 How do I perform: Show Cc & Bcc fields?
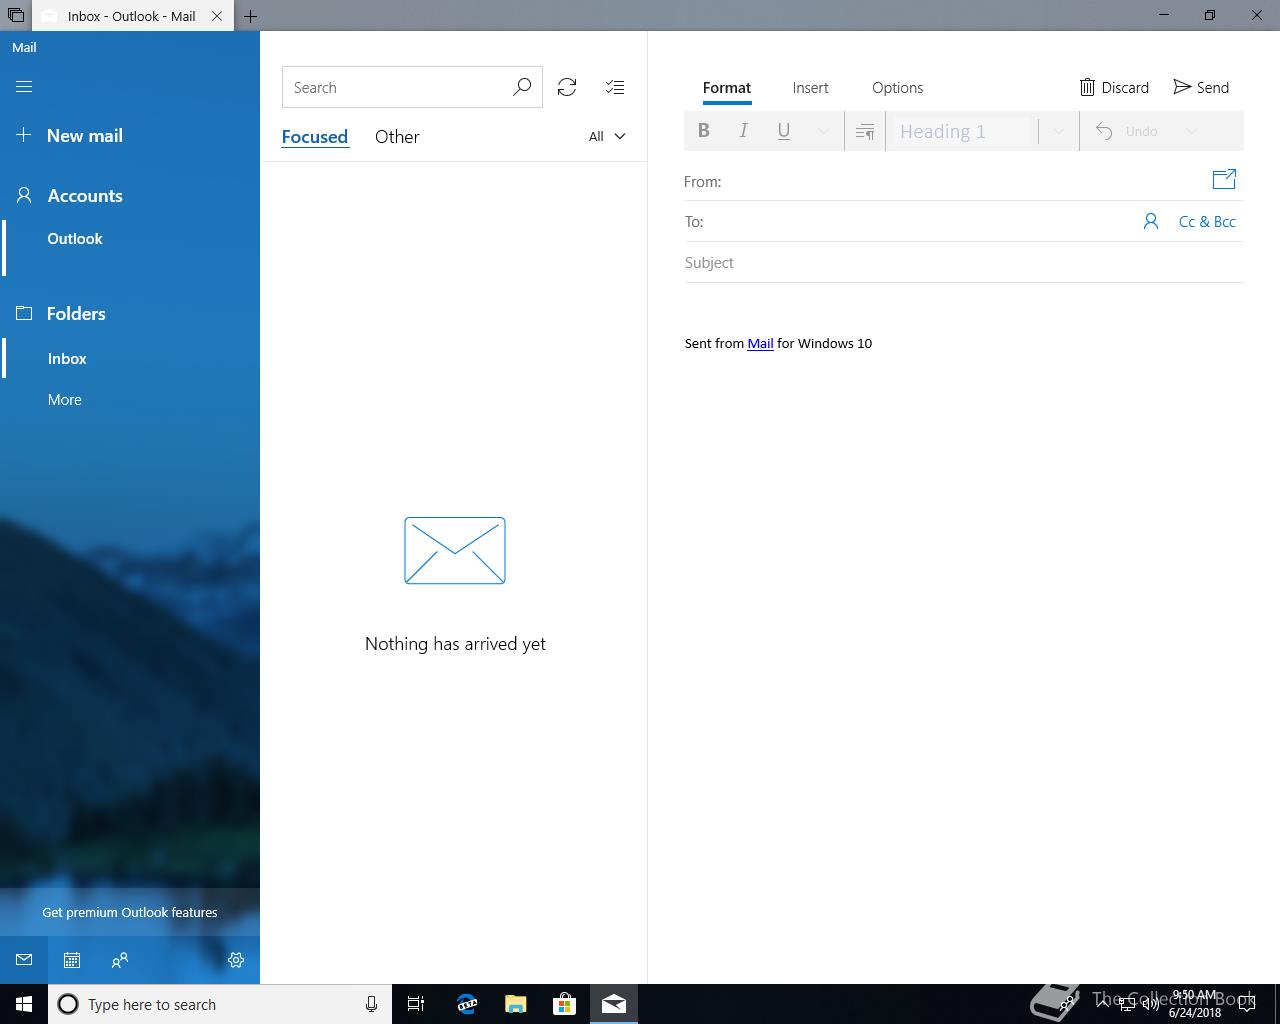point(1207,222)
